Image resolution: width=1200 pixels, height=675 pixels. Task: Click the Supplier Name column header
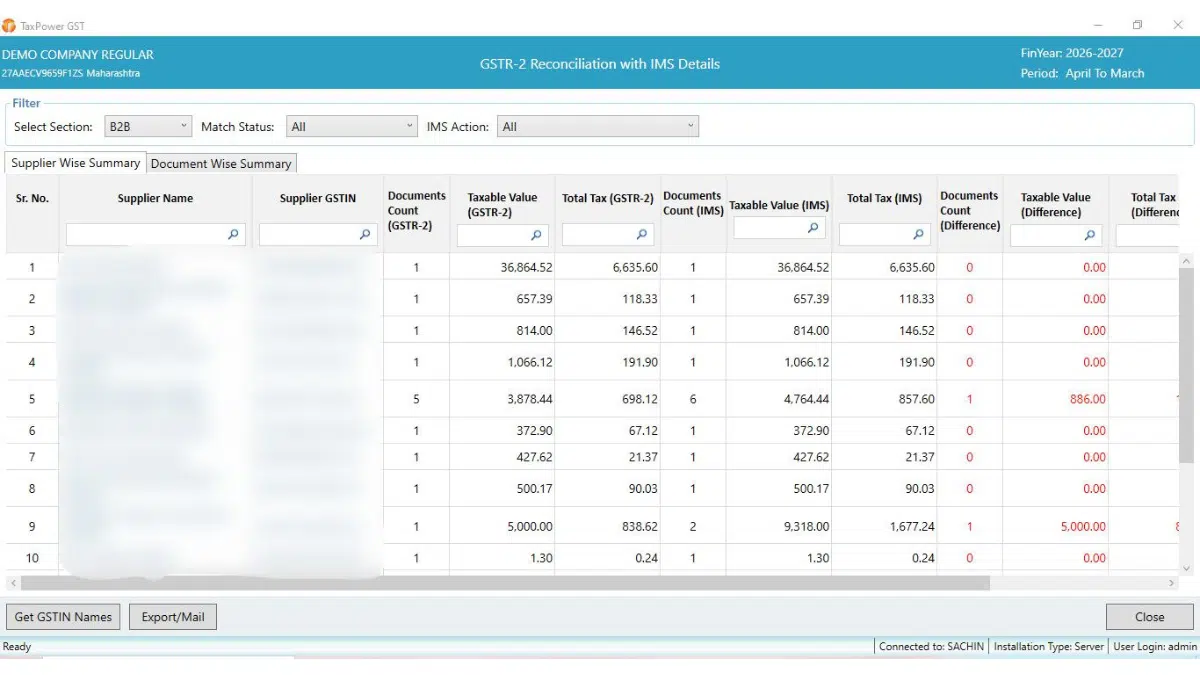155,198
